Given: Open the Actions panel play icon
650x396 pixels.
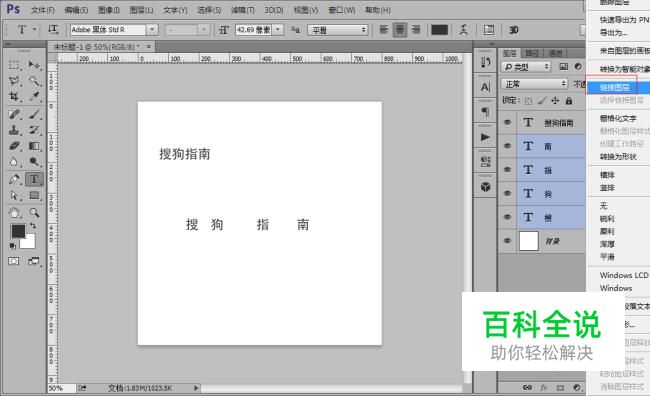Looking at the screenshot, I should [x=485, y=137].
